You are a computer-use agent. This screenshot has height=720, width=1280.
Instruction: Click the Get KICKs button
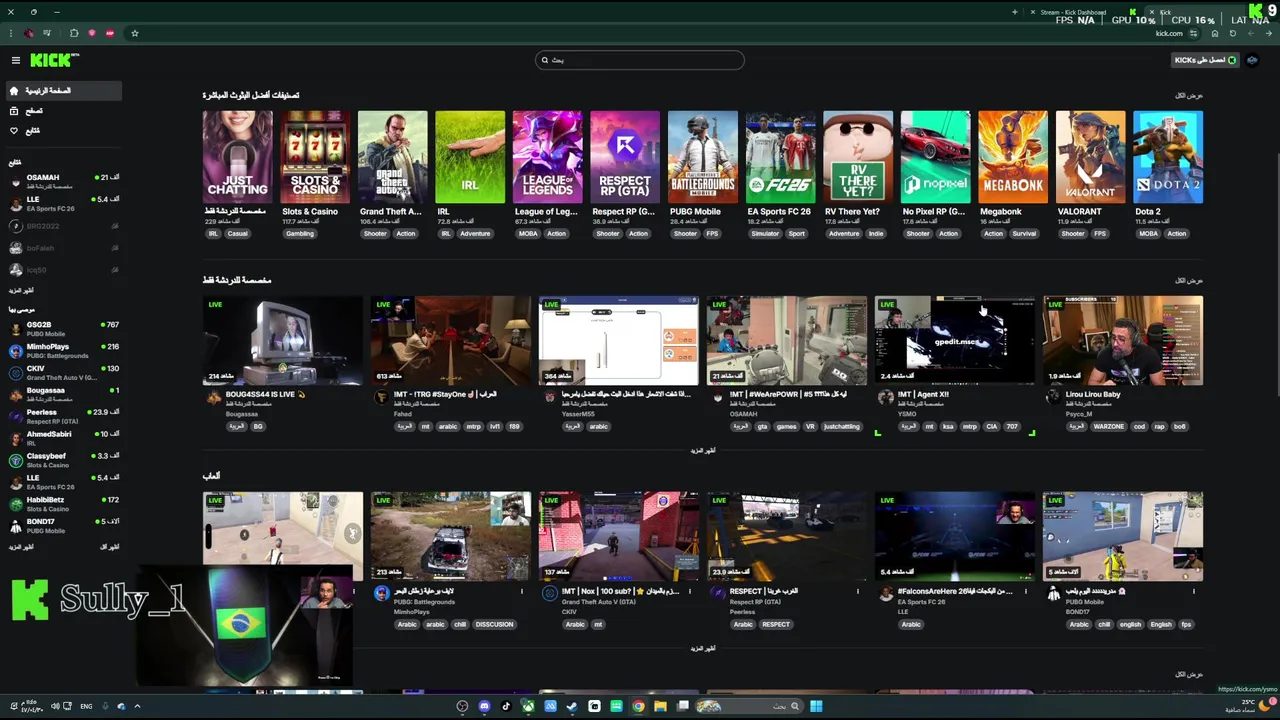click(x=1206, y=60)
